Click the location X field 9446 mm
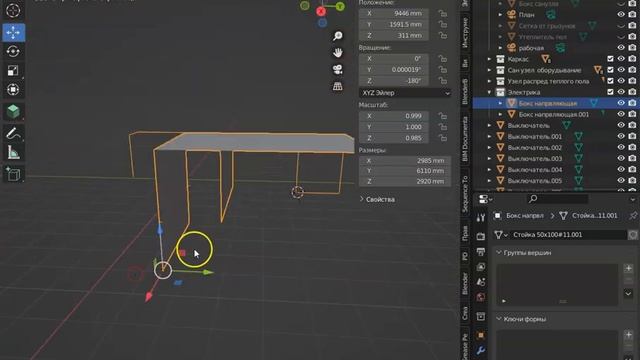The height and width of the screenshot is (360, 640). 394,13
